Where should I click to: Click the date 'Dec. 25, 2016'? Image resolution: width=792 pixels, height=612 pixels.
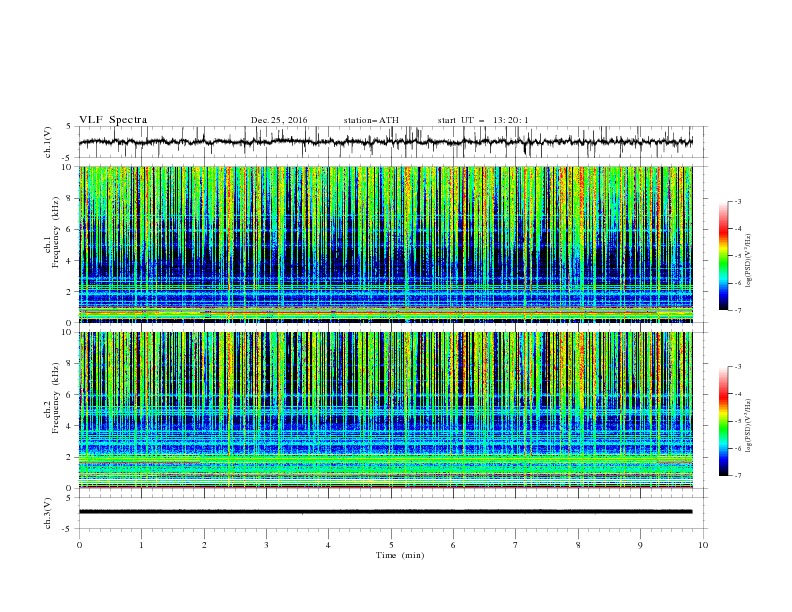(279, 120)
